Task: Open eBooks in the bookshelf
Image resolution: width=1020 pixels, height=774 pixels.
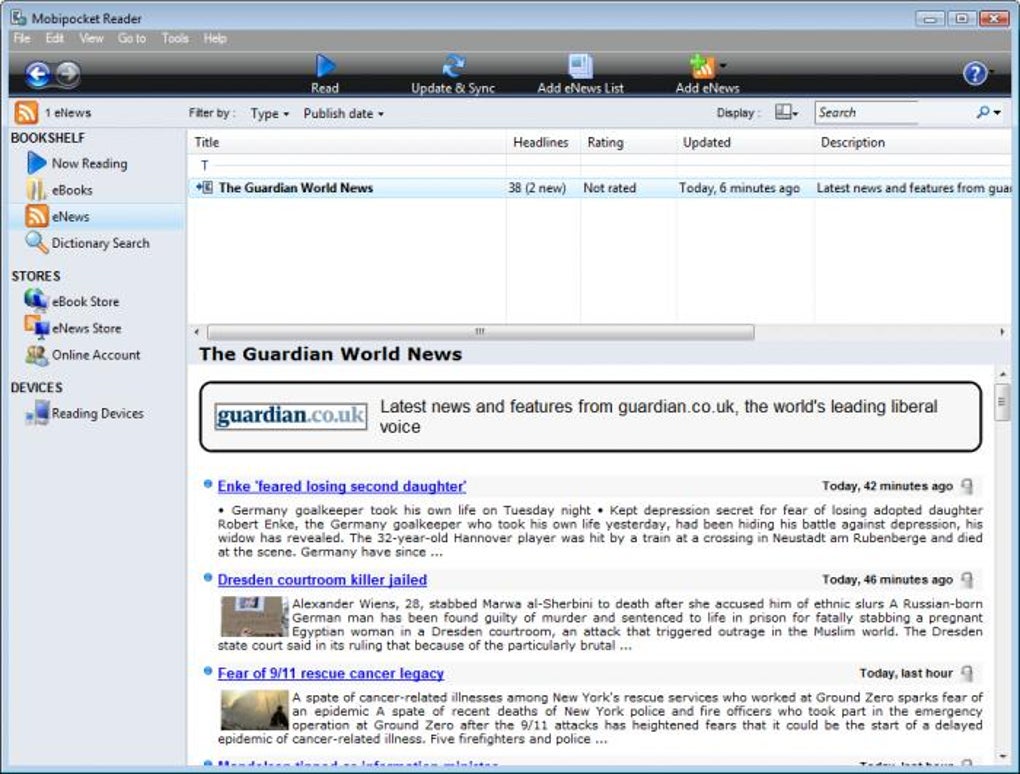Action: tap(72, 190)
